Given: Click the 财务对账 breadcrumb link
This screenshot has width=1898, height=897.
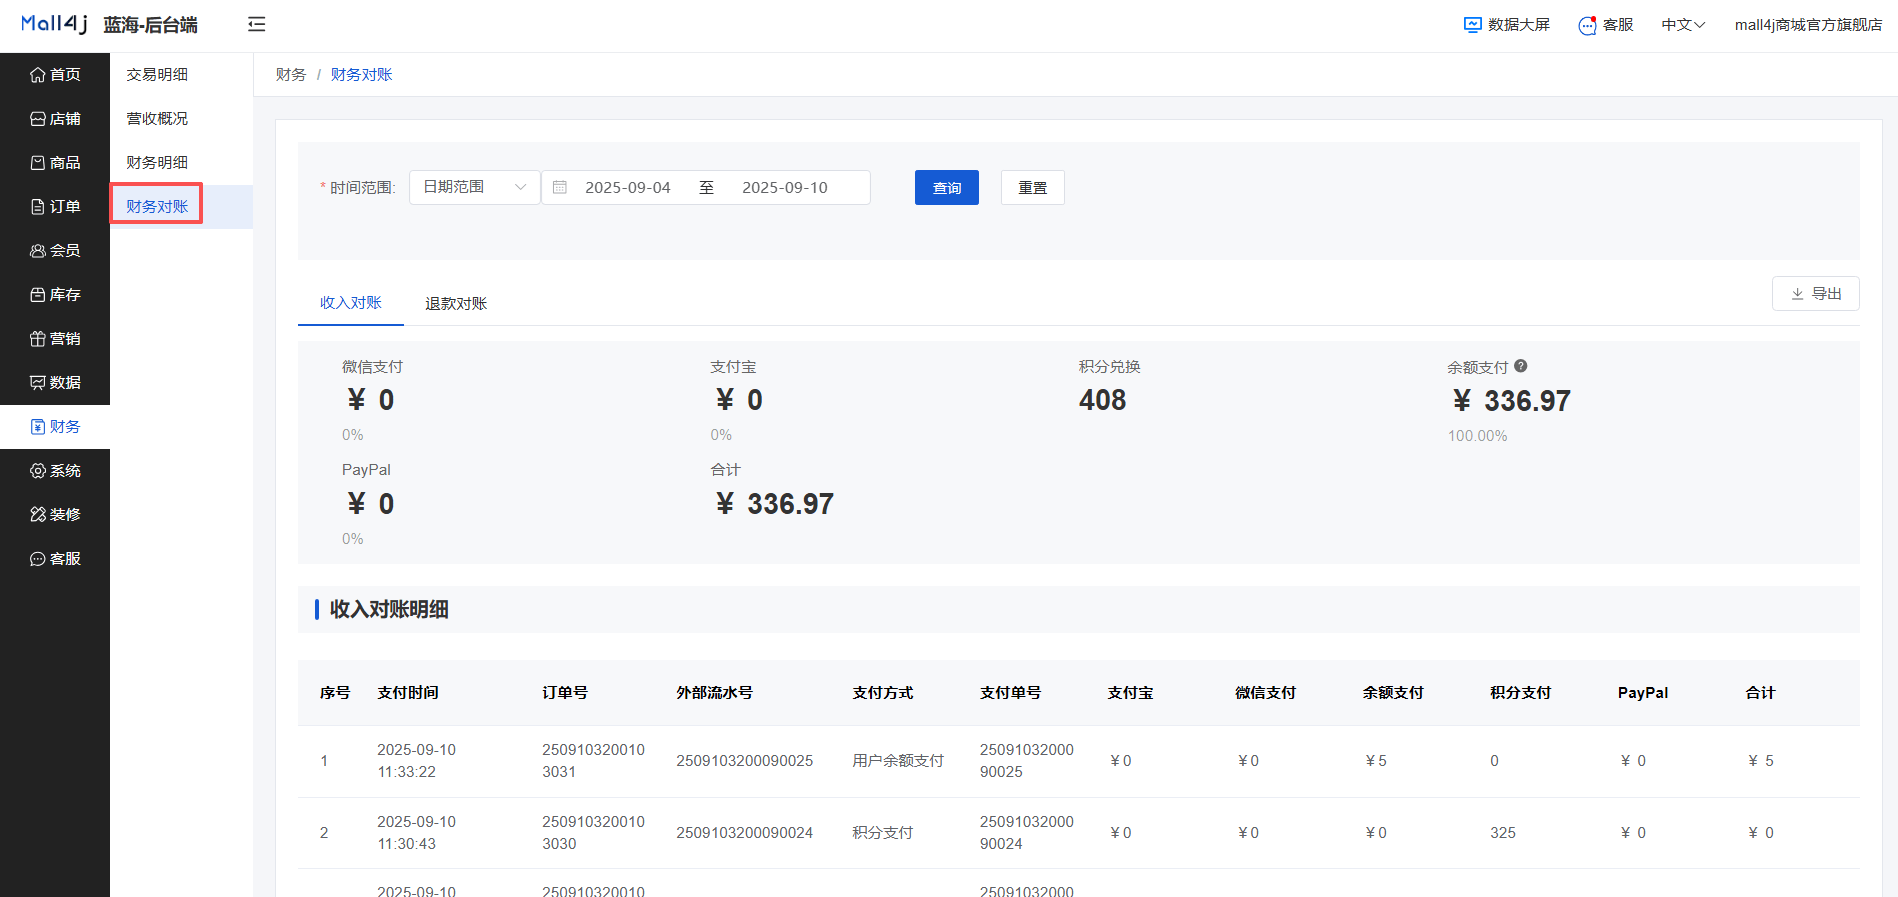Looking at the screenshot, I should tap(362, 75).
